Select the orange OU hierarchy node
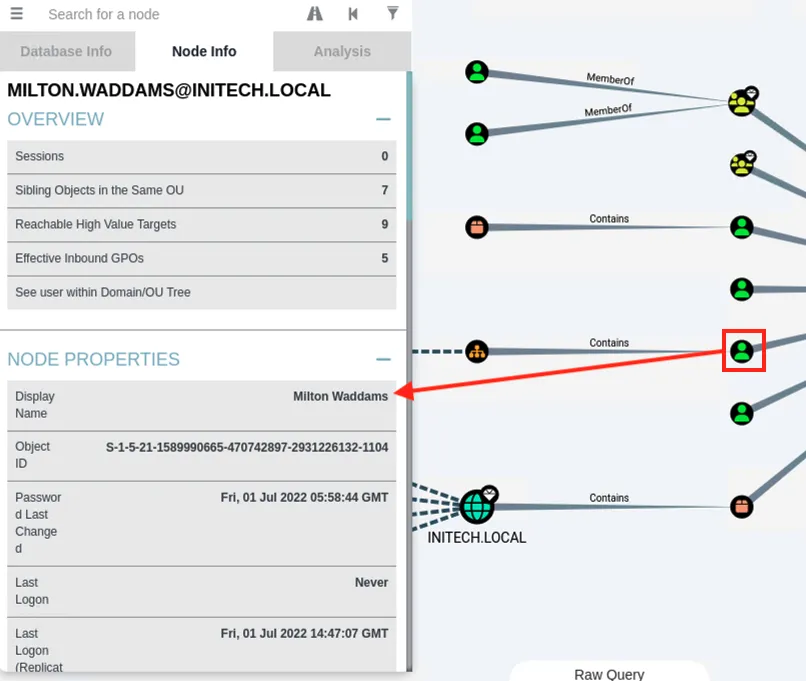Viewport: 806px width, 681px height. (477, 352)
